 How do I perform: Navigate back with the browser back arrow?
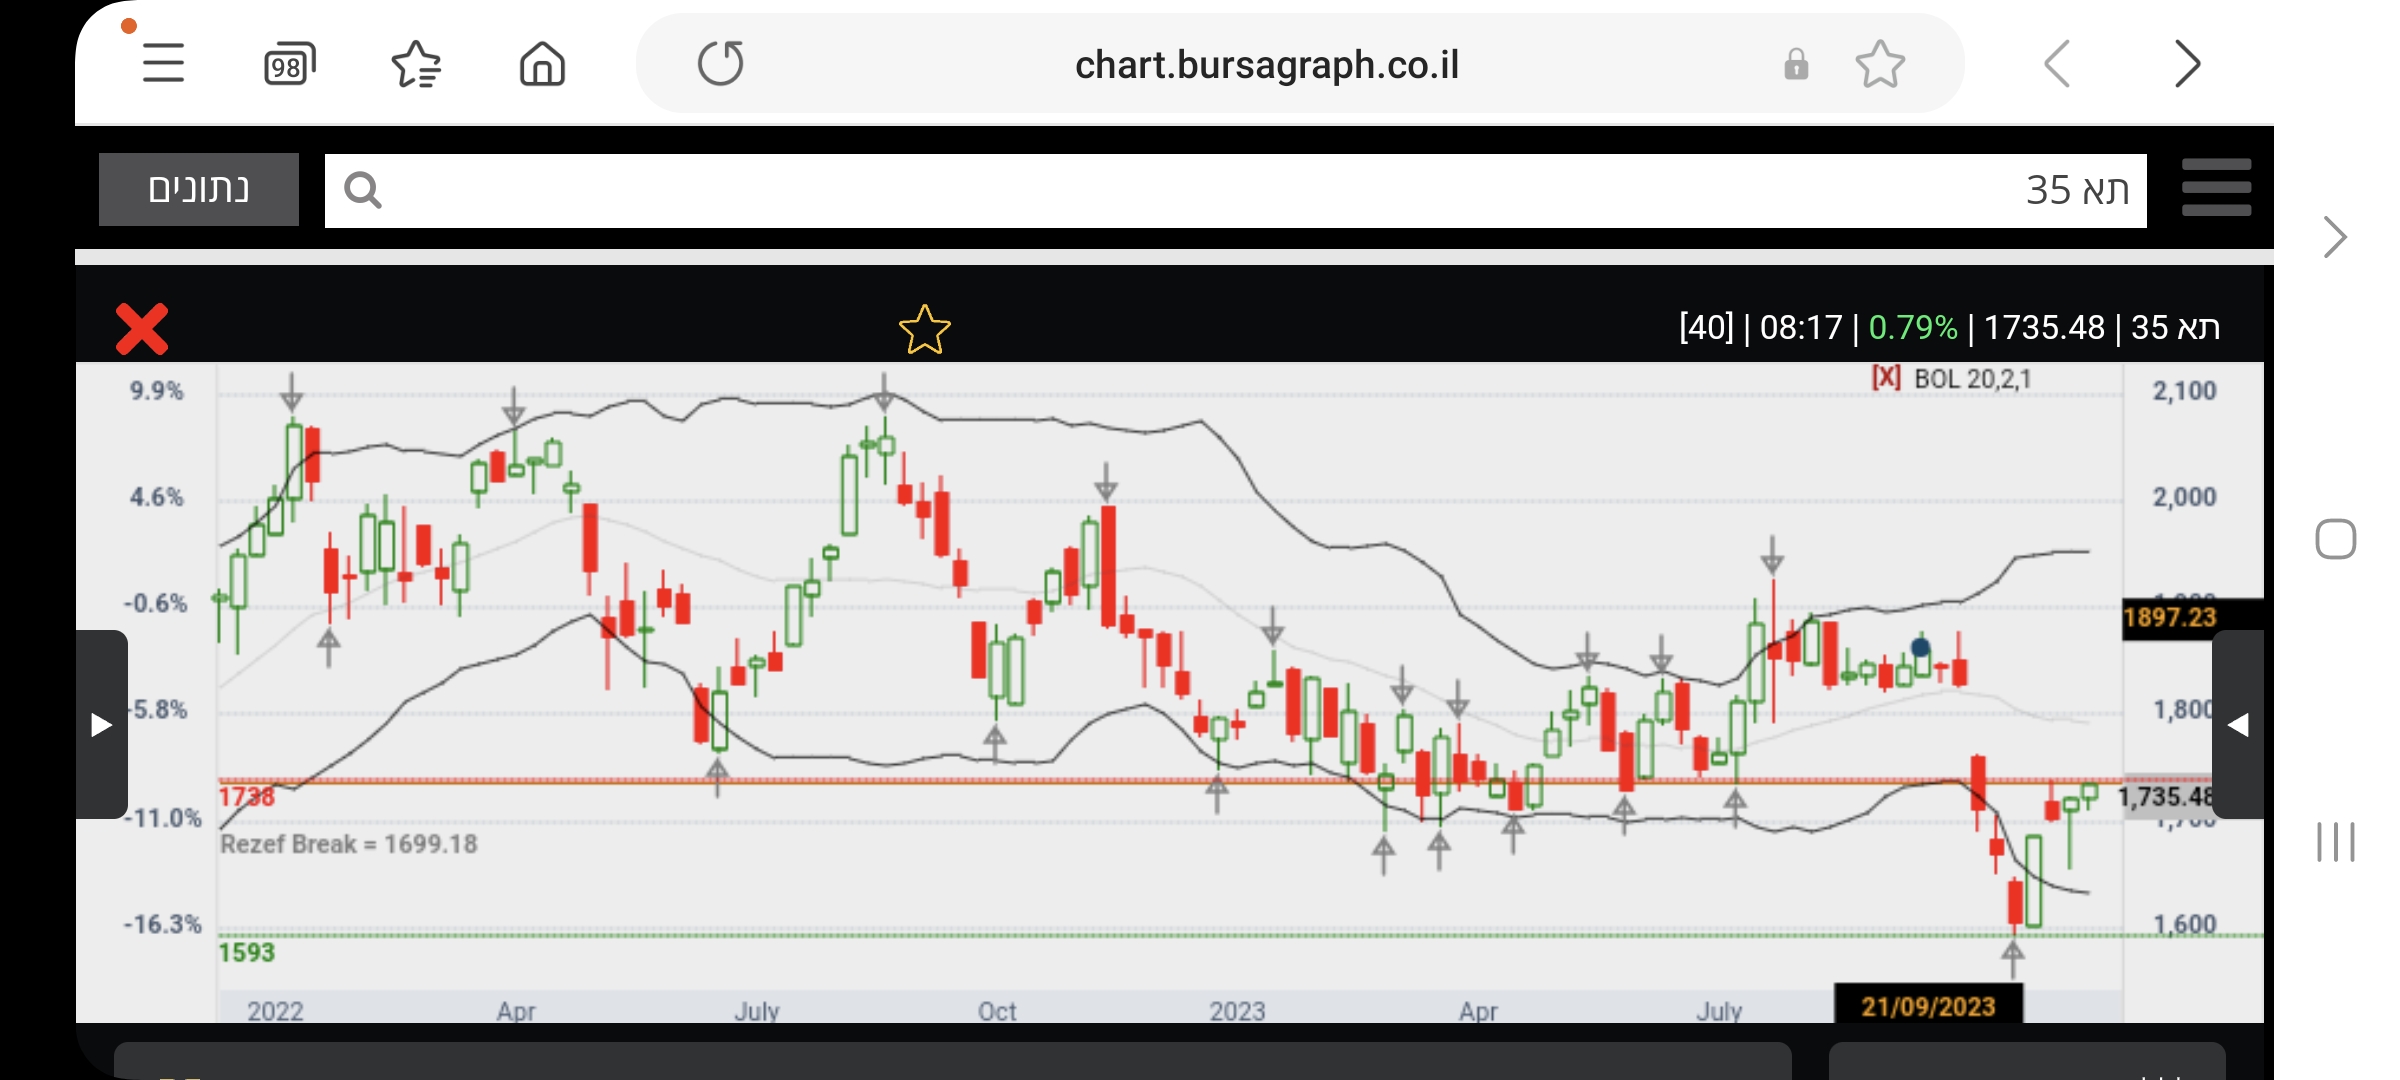pos(2057,65)
